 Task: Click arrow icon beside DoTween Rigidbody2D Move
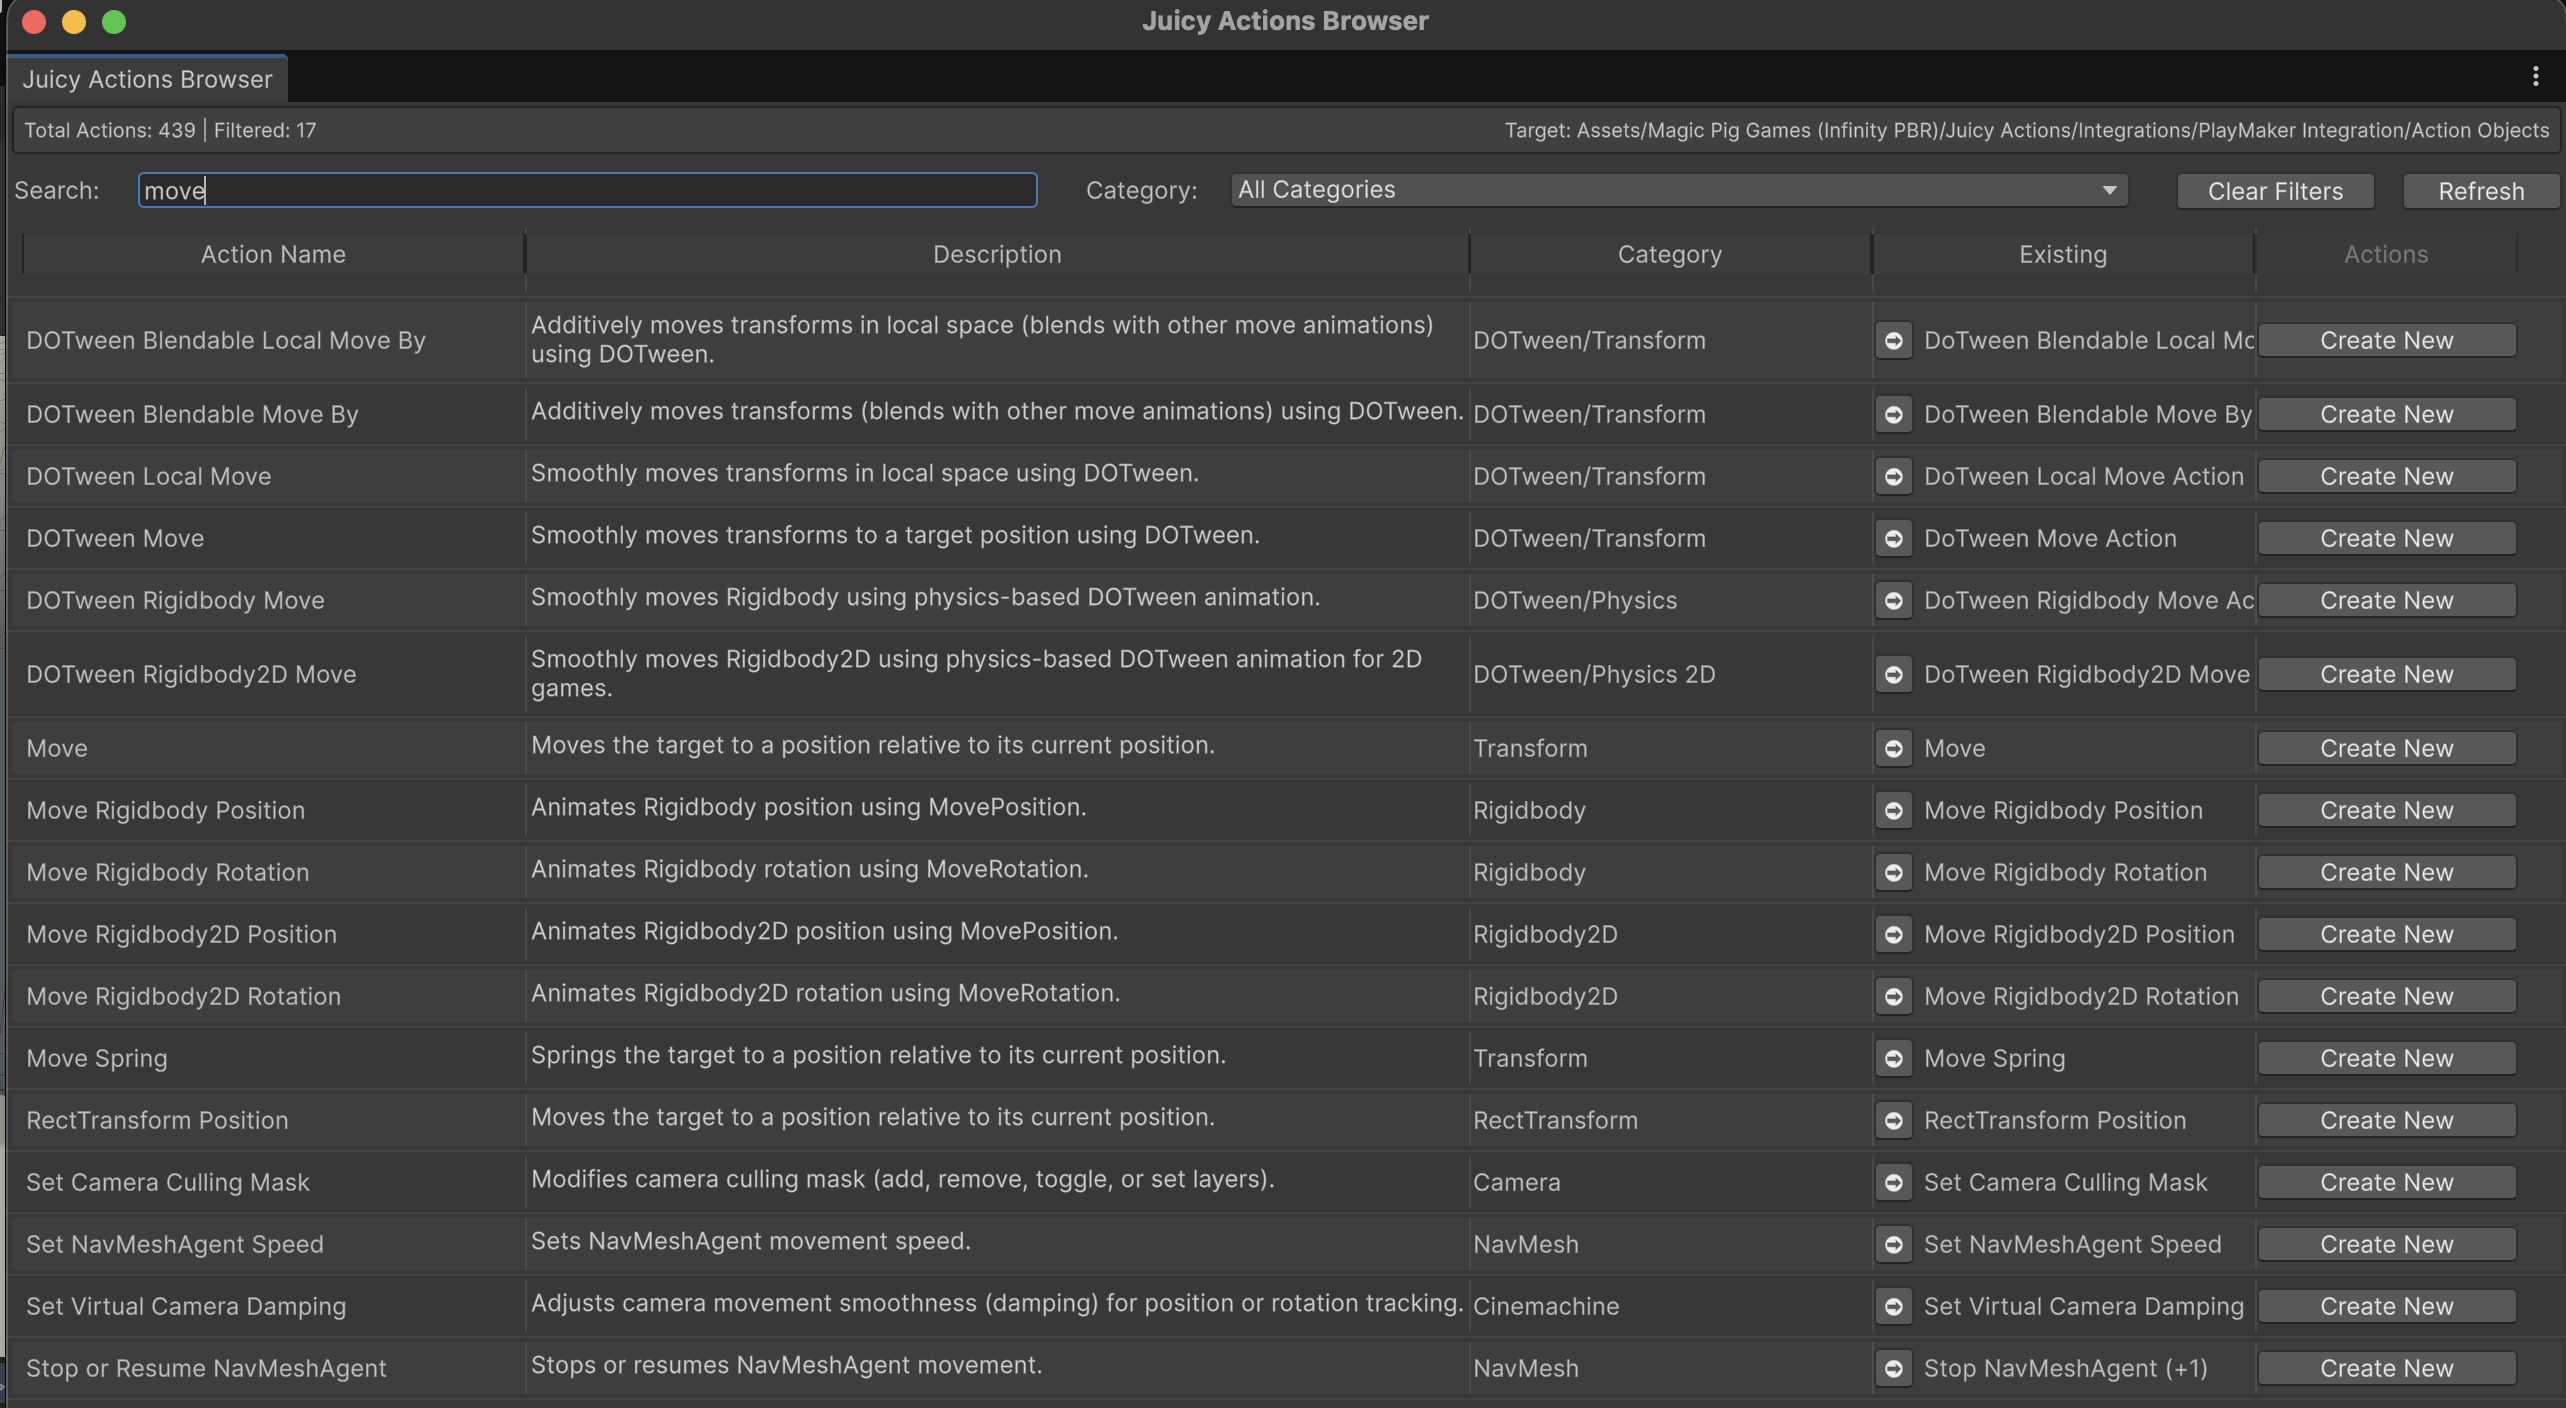(1893, 675)
